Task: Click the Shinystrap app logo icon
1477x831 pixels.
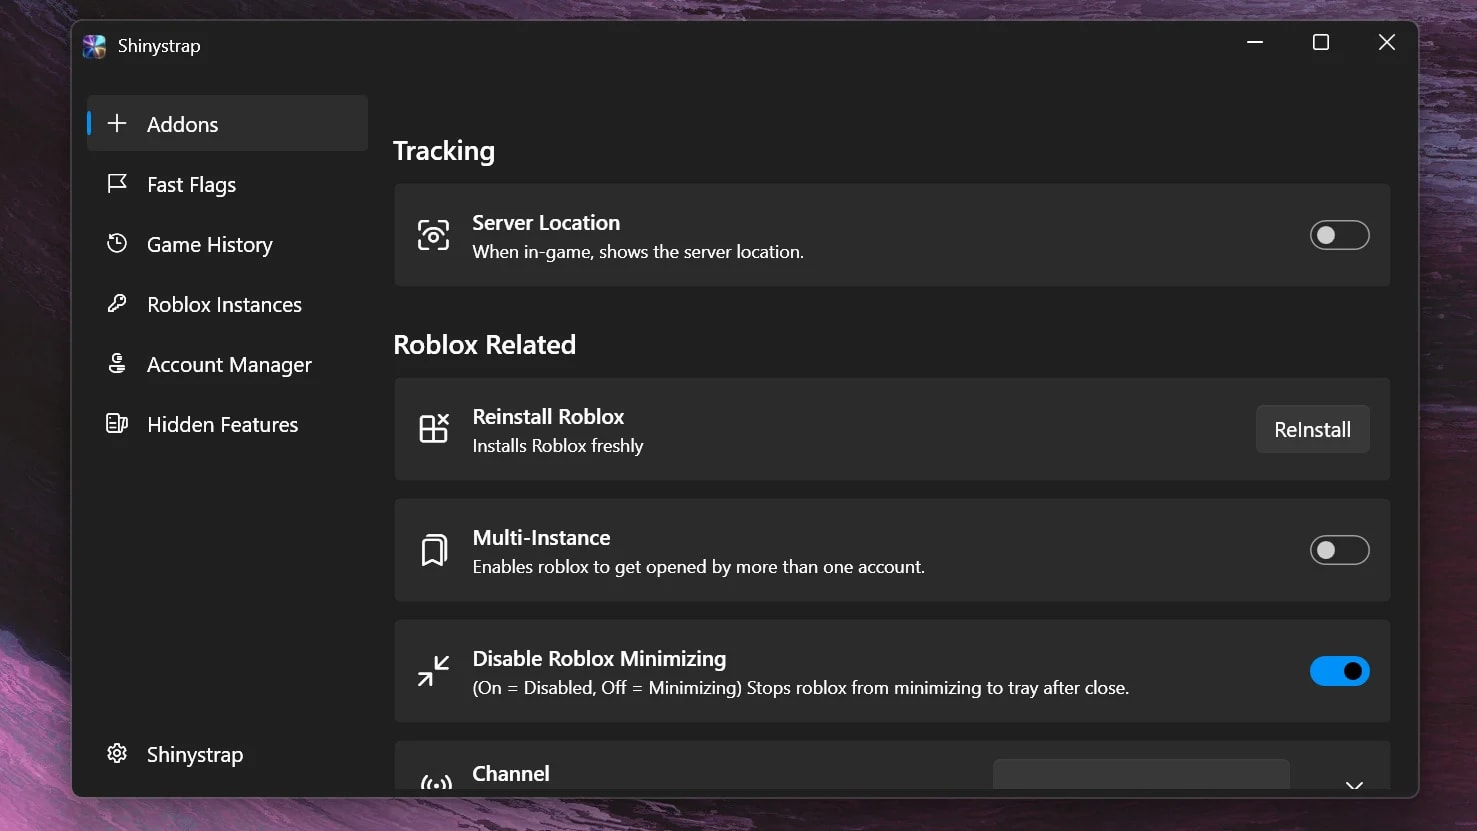Action: click(x=94, y=46)
